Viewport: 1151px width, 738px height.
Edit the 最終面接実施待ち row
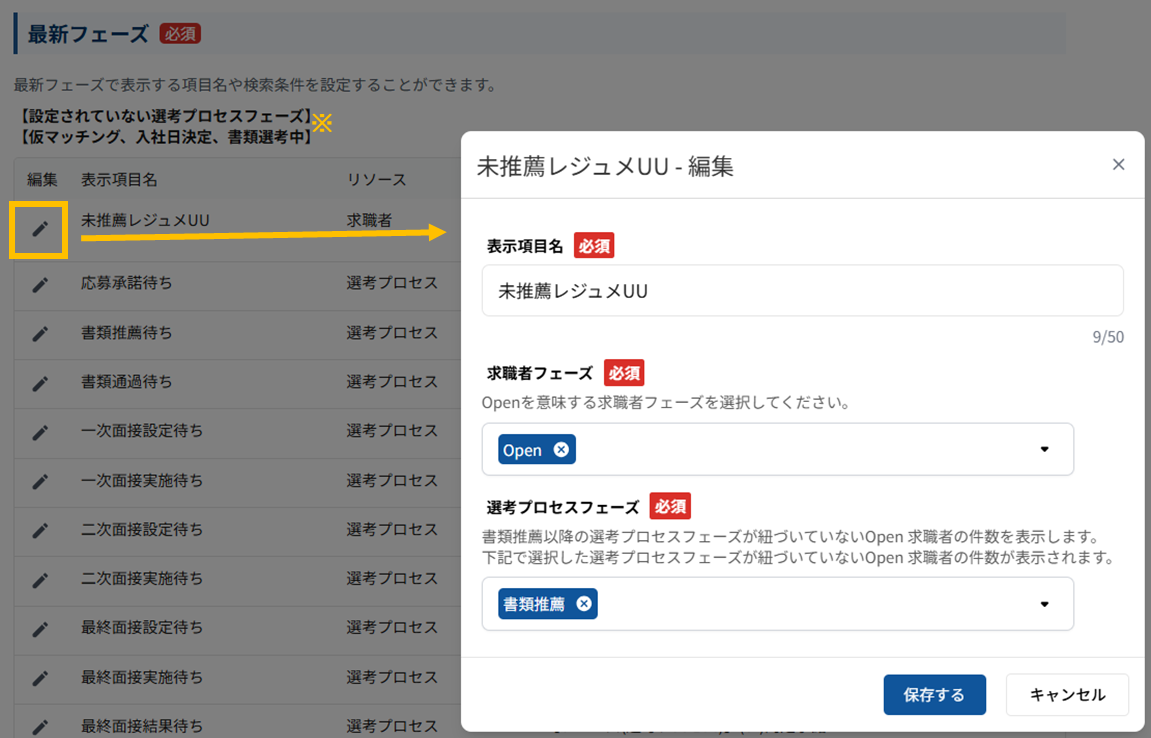tap(39, 677)
